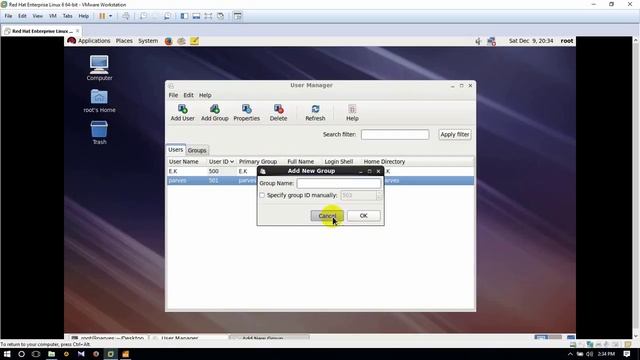640x360 pixels.
Task: Open the Windows notification center
Action: point(627,354)
